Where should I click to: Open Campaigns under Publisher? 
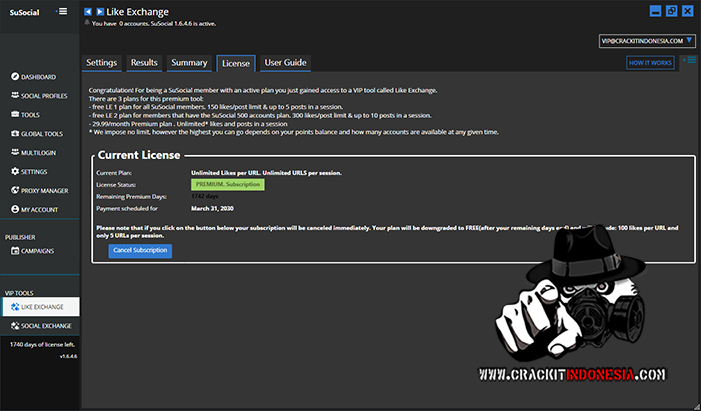pos(37,250)
